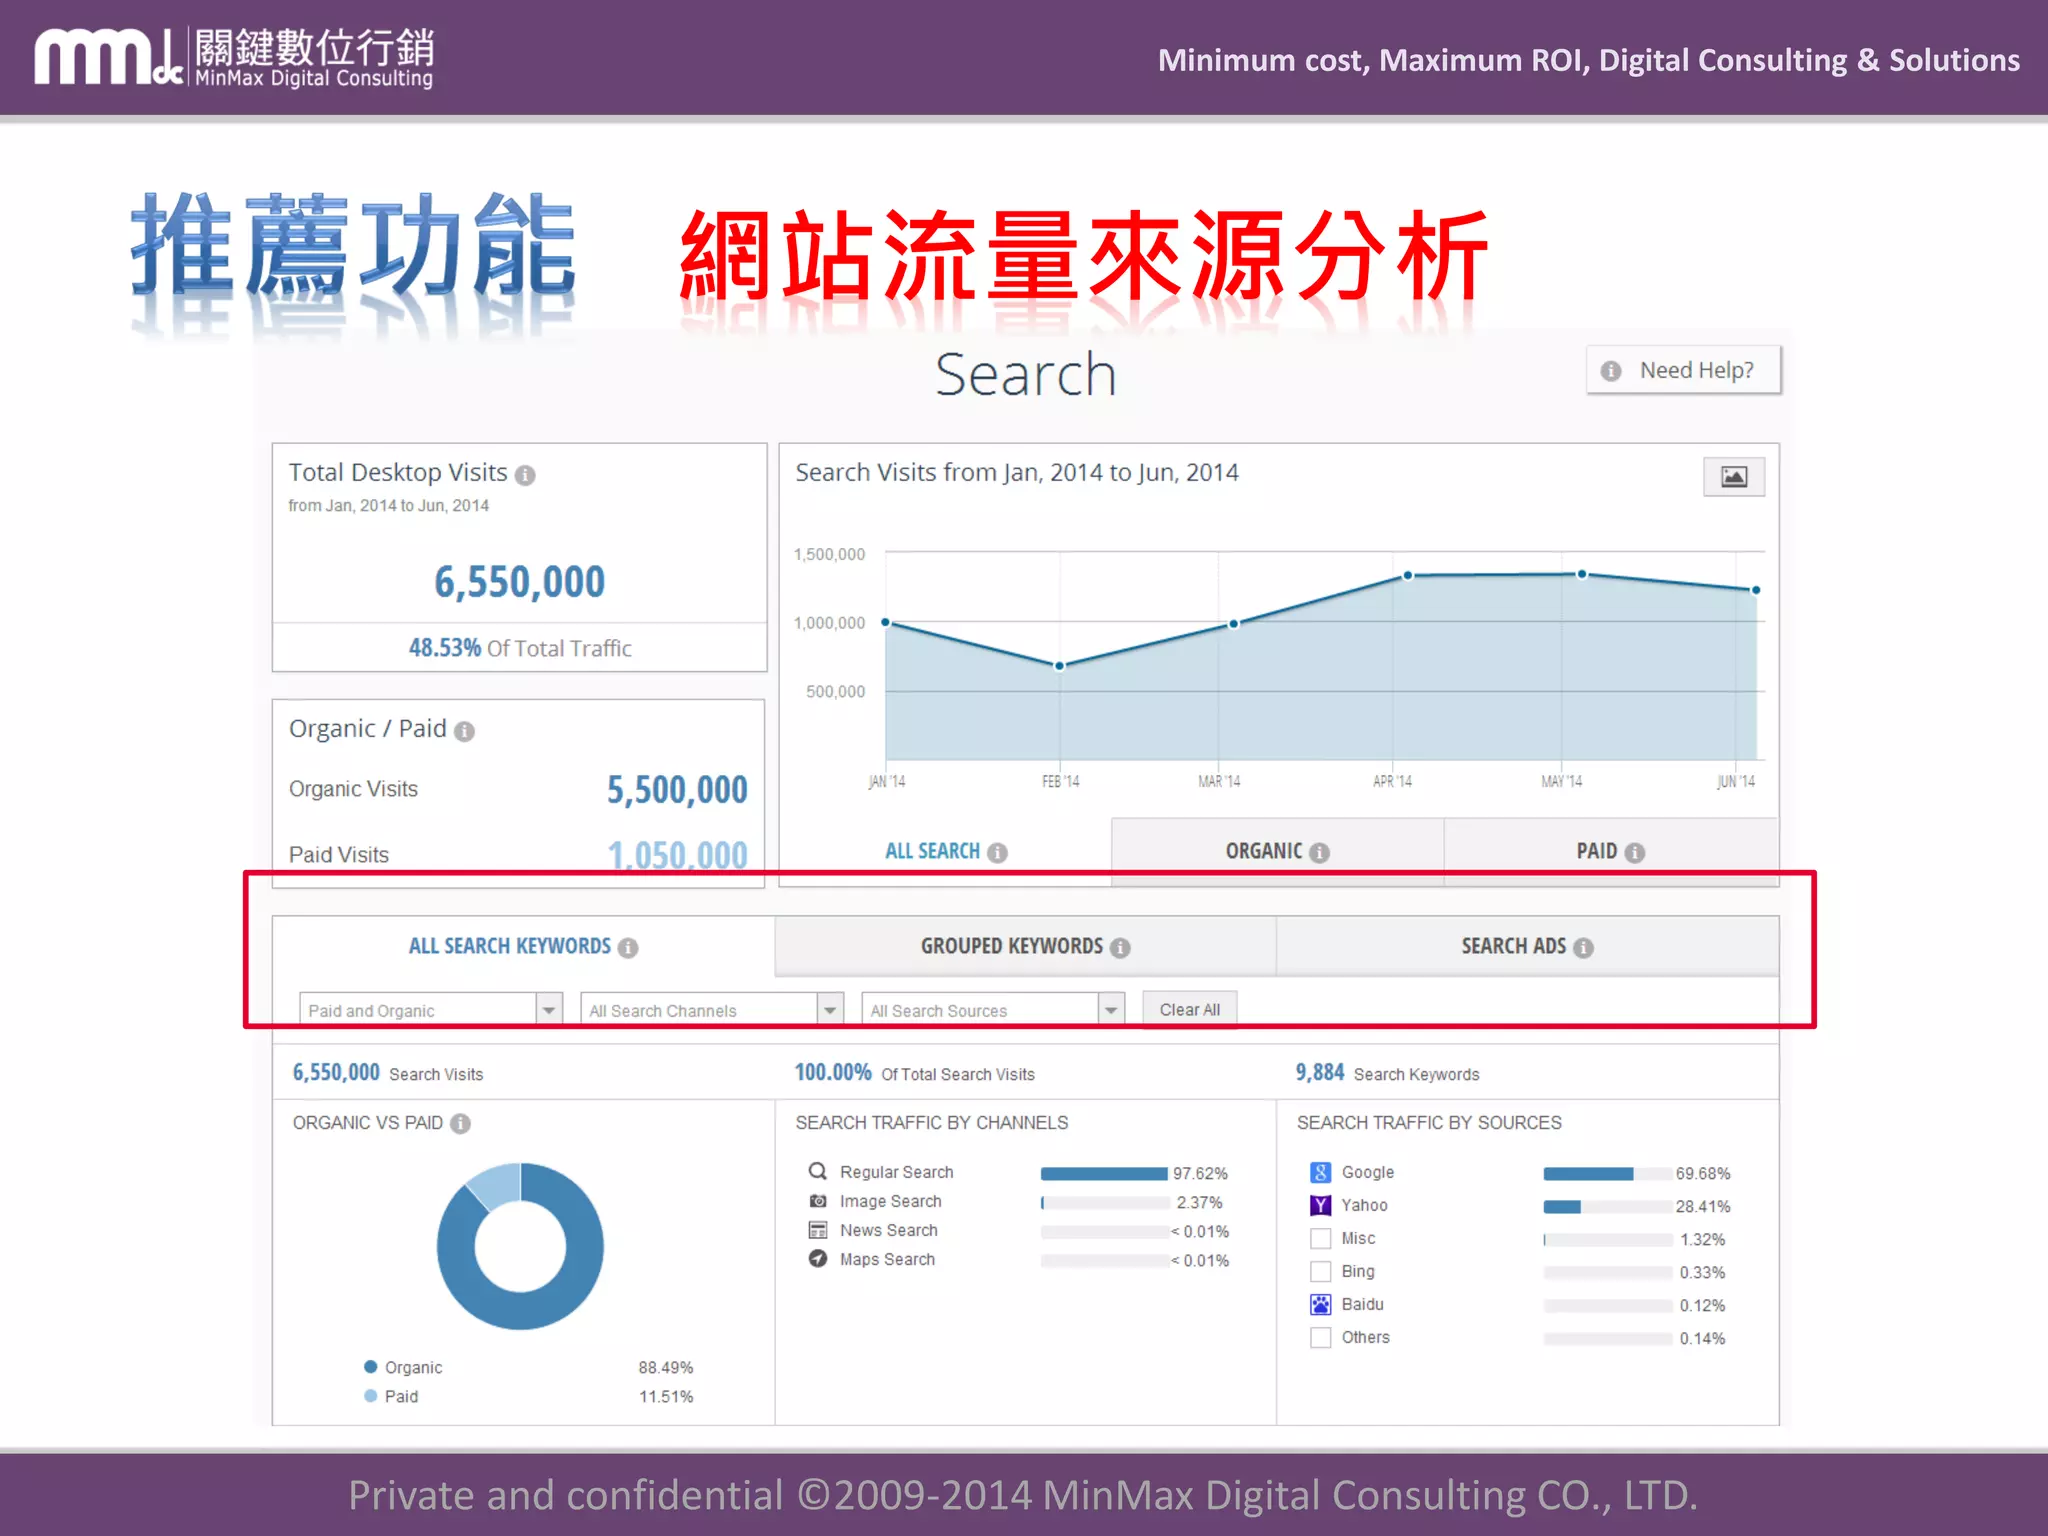Click the 48.53% Of Total Traffic text
This screenshot has height=1536, width=2048.
tap(520, 648)
